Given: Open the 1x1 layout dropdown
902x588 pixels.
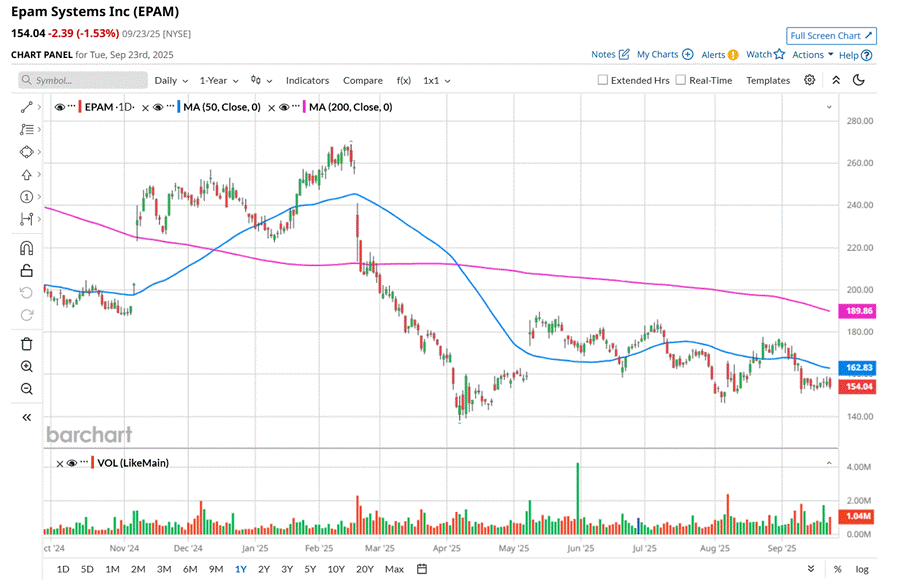Looking at the screenshot, I should click(437, 81).
